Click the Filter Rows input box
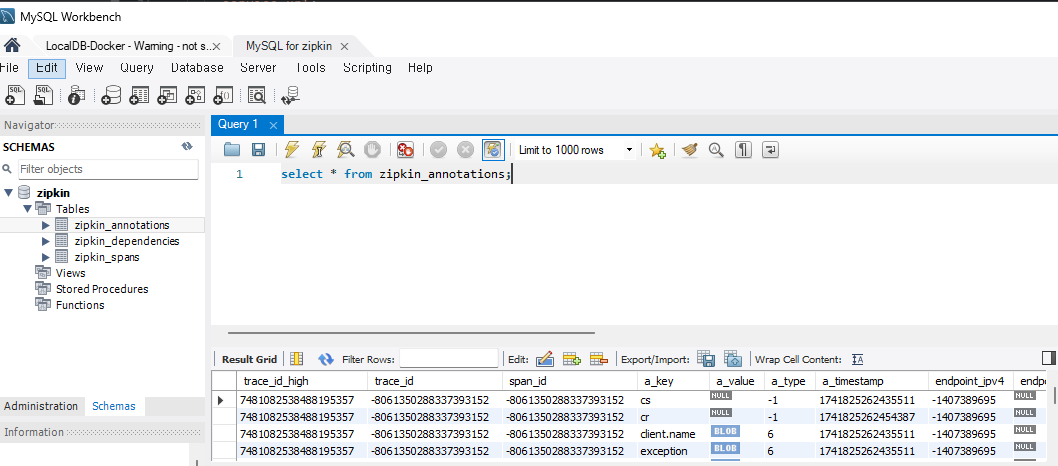The height and width of the screenshot is (466, 1058). point(449,359)
